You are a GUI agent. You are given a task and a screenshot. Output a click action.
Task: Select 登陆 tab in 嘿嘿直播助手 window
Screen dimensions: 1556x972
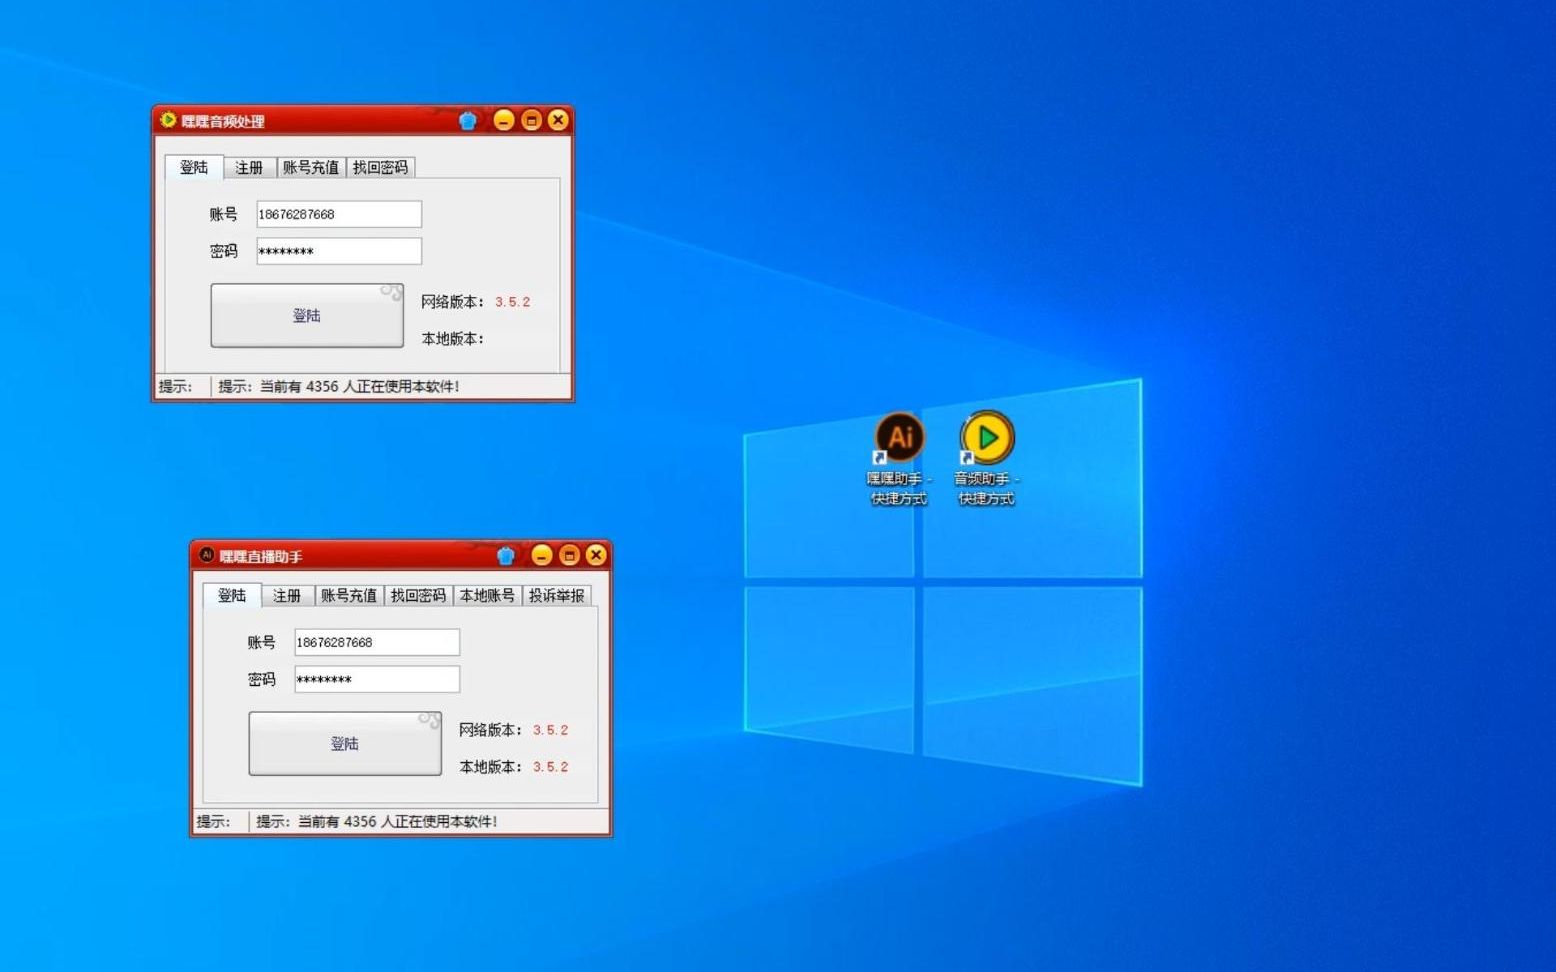(x=232, y=595)
